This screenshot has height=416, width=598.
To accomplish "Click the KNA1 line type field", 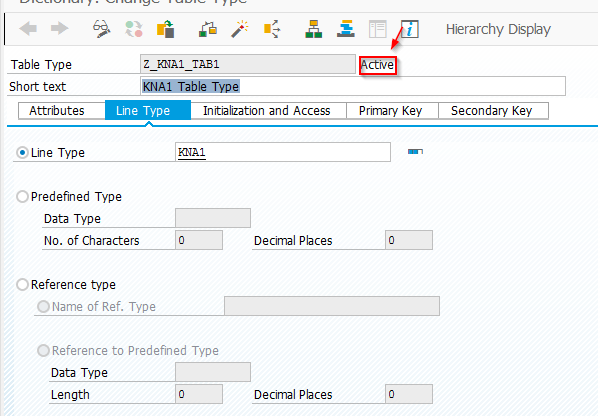I will tap(283, 152).
